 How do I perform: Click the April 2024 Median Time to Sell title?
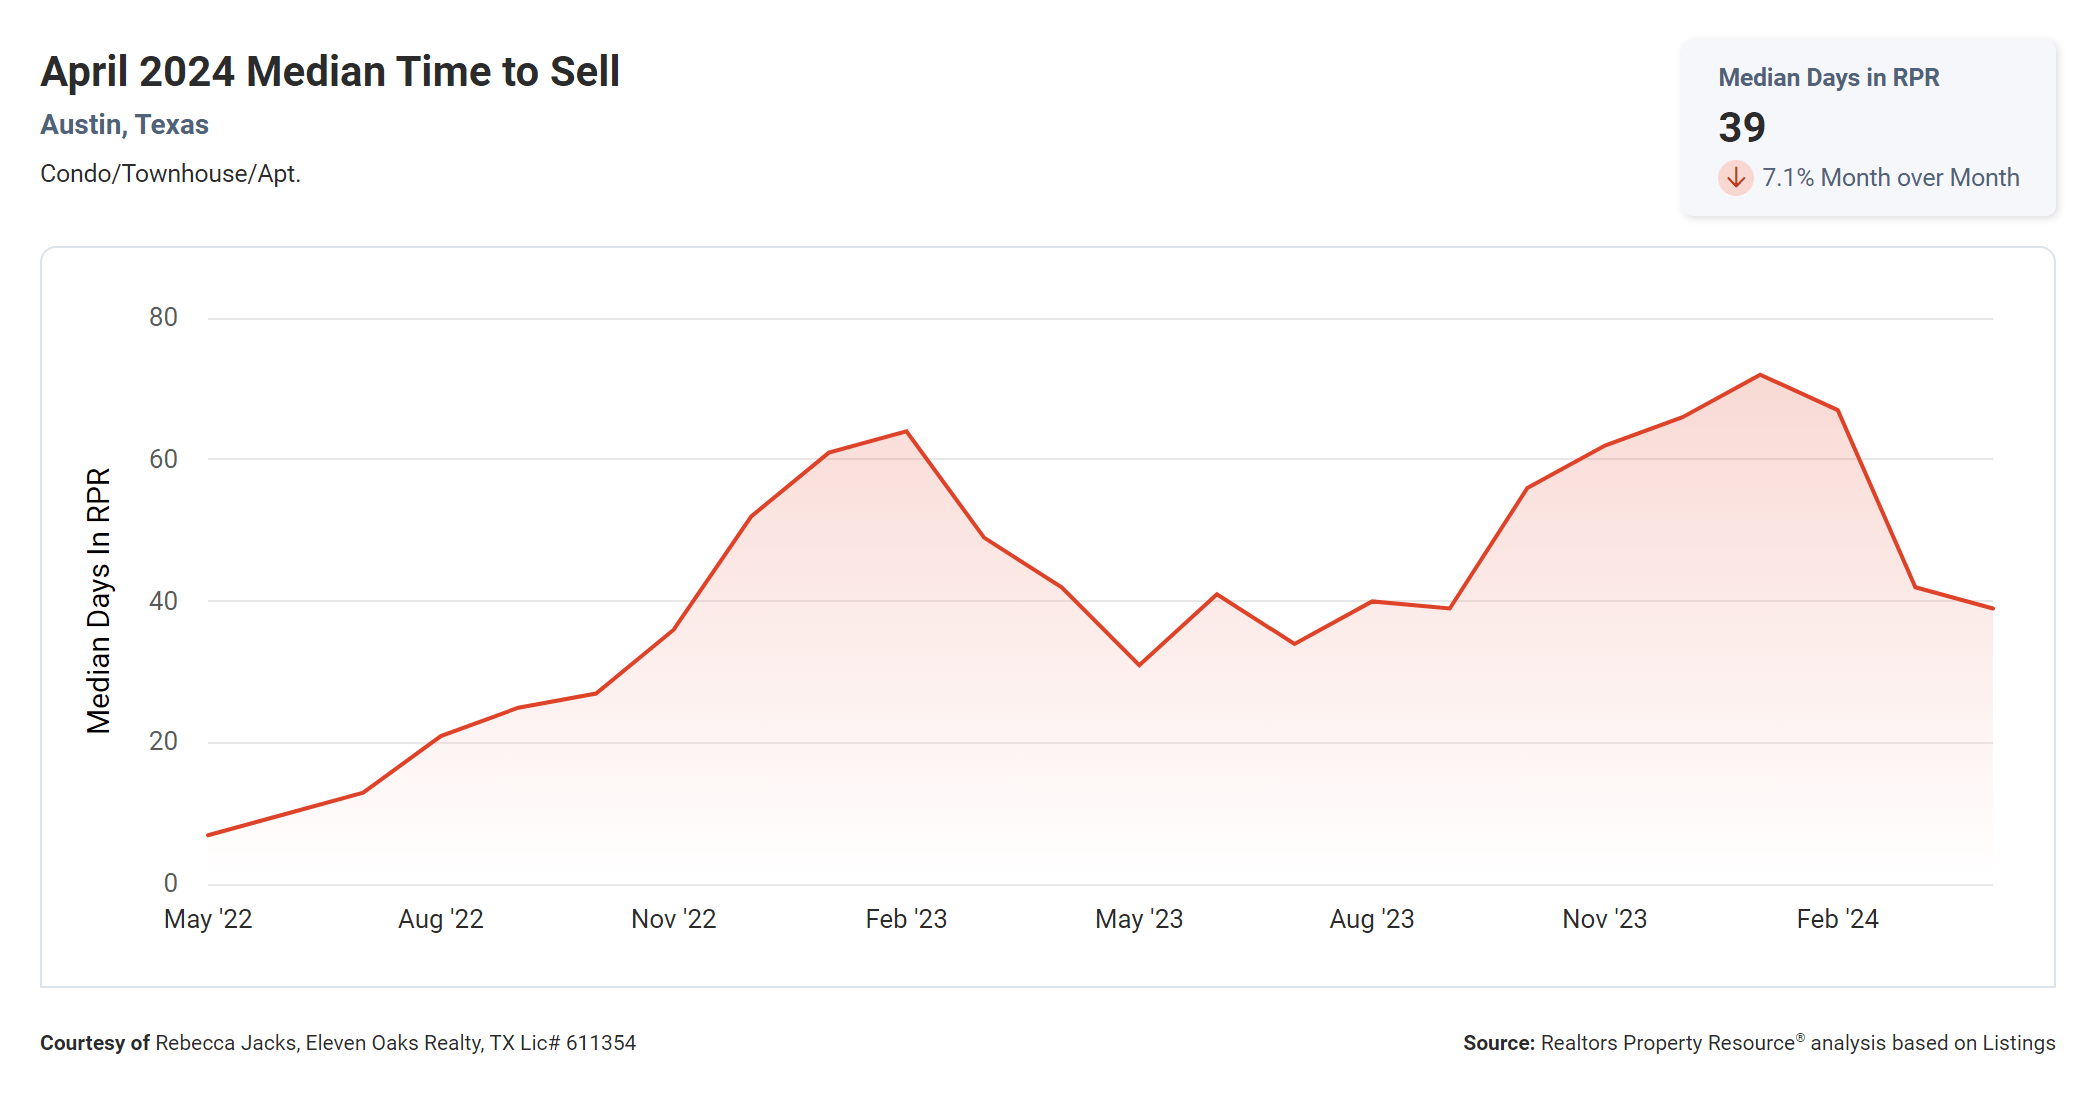(330, 72)
